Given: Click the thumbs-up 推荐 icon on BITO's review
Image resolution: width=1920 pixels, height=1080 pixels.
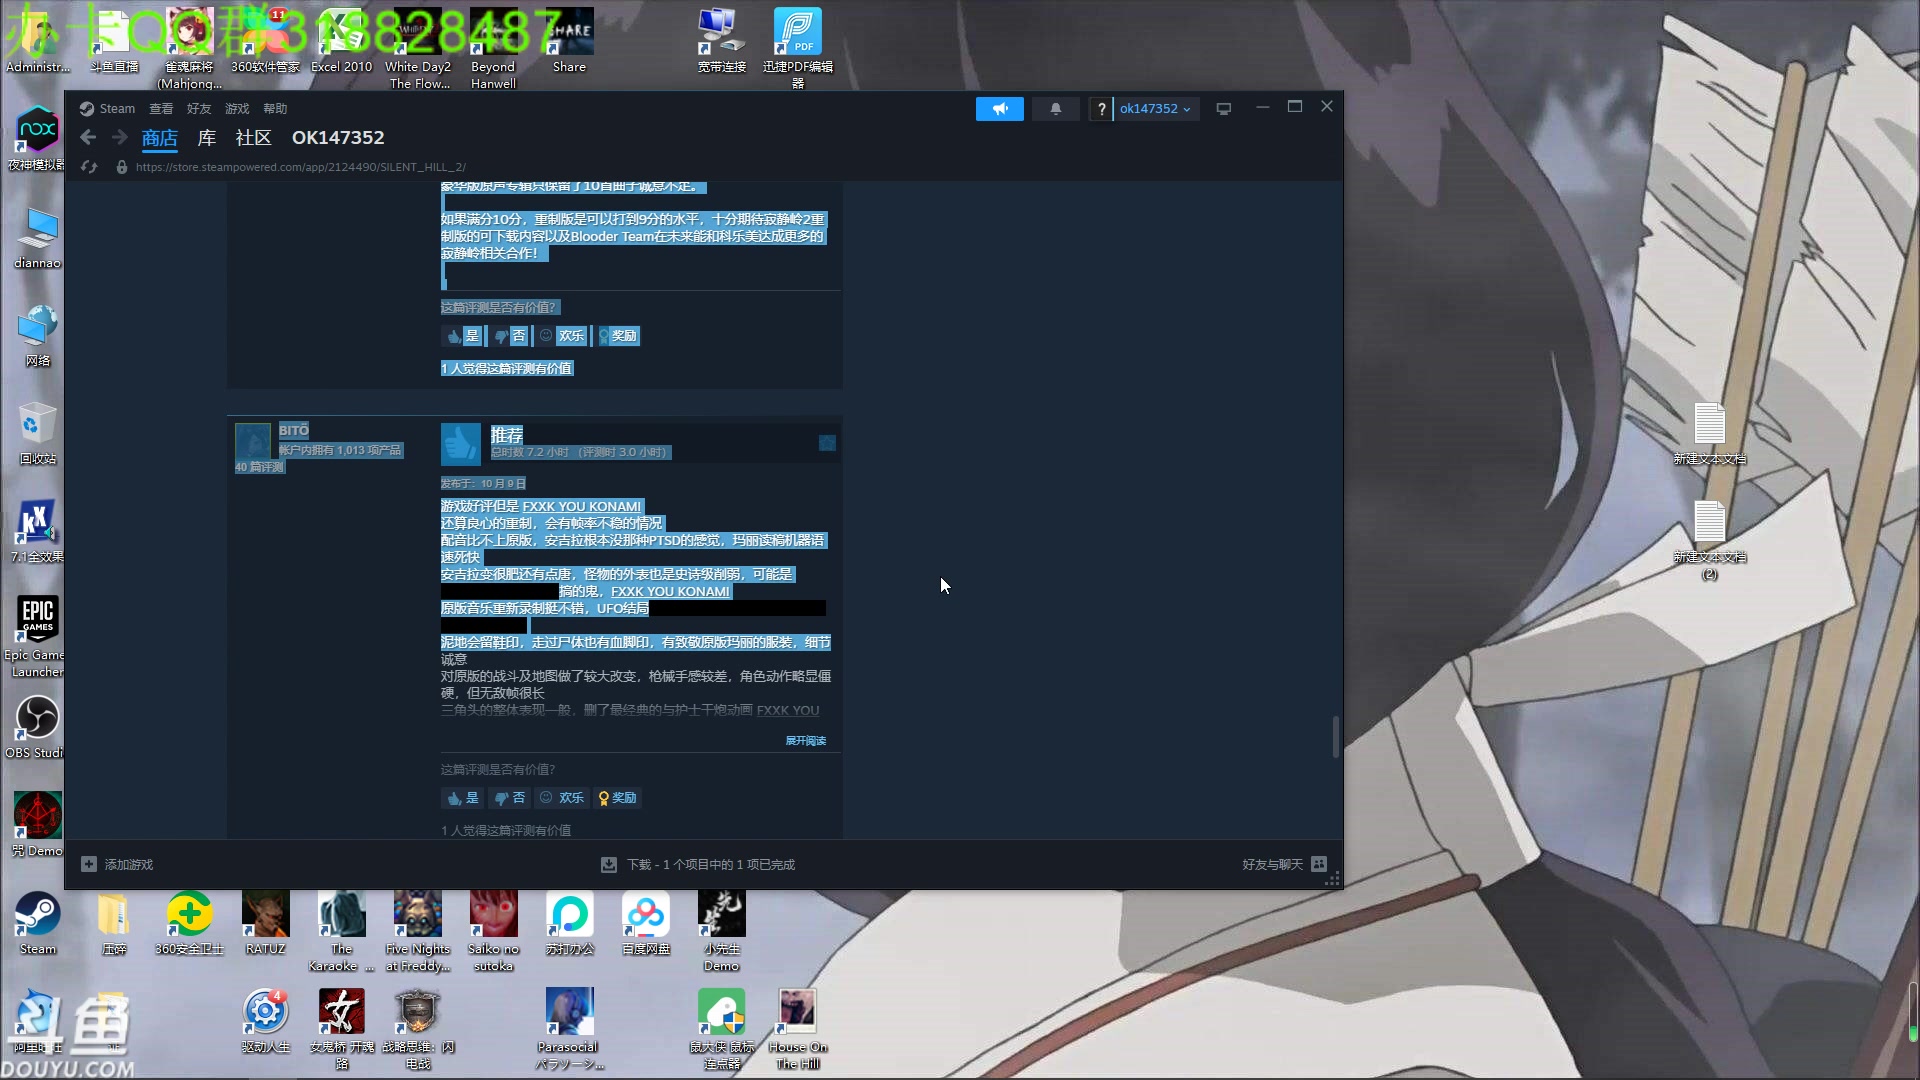Looking at the screenshot, I should point(461,444).
